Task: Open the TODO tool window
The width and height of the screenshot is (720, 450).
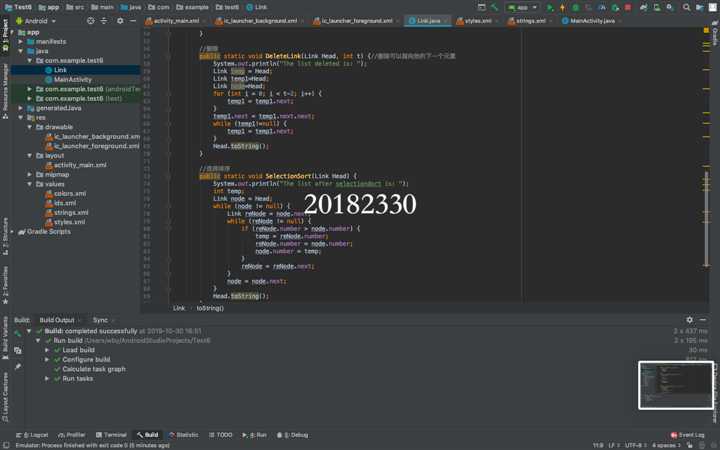Action: pyautogui.click(x=221, y=435)
